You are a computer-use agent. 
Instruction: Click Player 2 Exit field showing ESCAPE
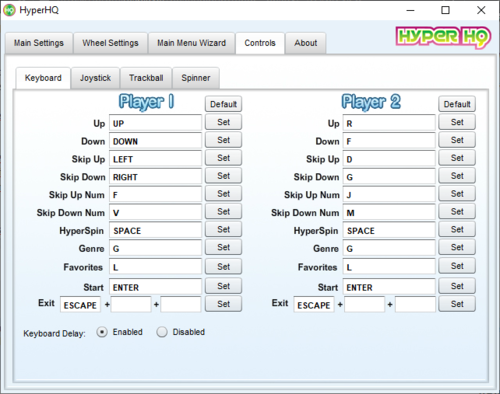pyautogui.click(x=314, y=305)
